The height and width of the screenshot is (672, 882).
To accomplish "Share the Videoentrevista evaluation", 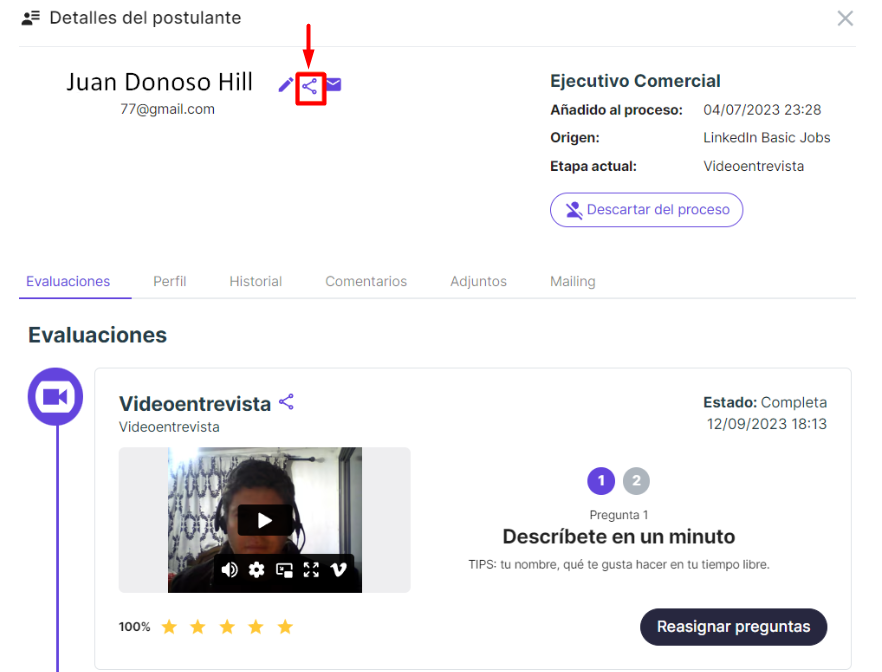I will 286,402.
